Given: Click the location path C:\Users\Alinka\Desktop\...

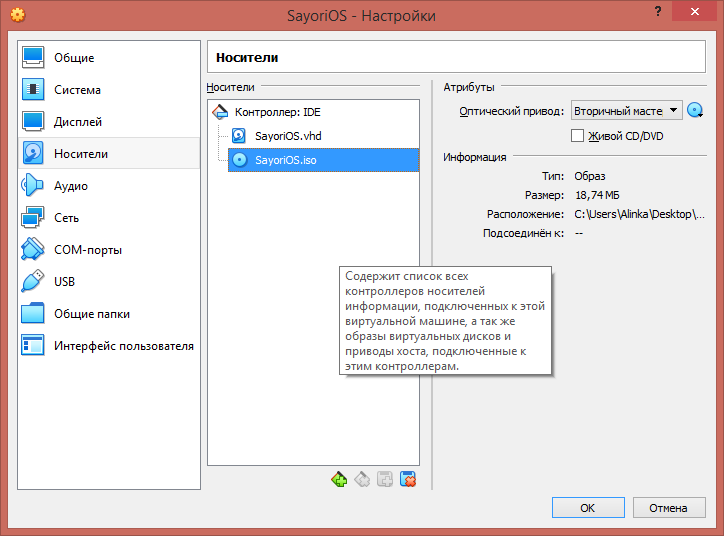Looking at the screenshot, I should 640,214.
